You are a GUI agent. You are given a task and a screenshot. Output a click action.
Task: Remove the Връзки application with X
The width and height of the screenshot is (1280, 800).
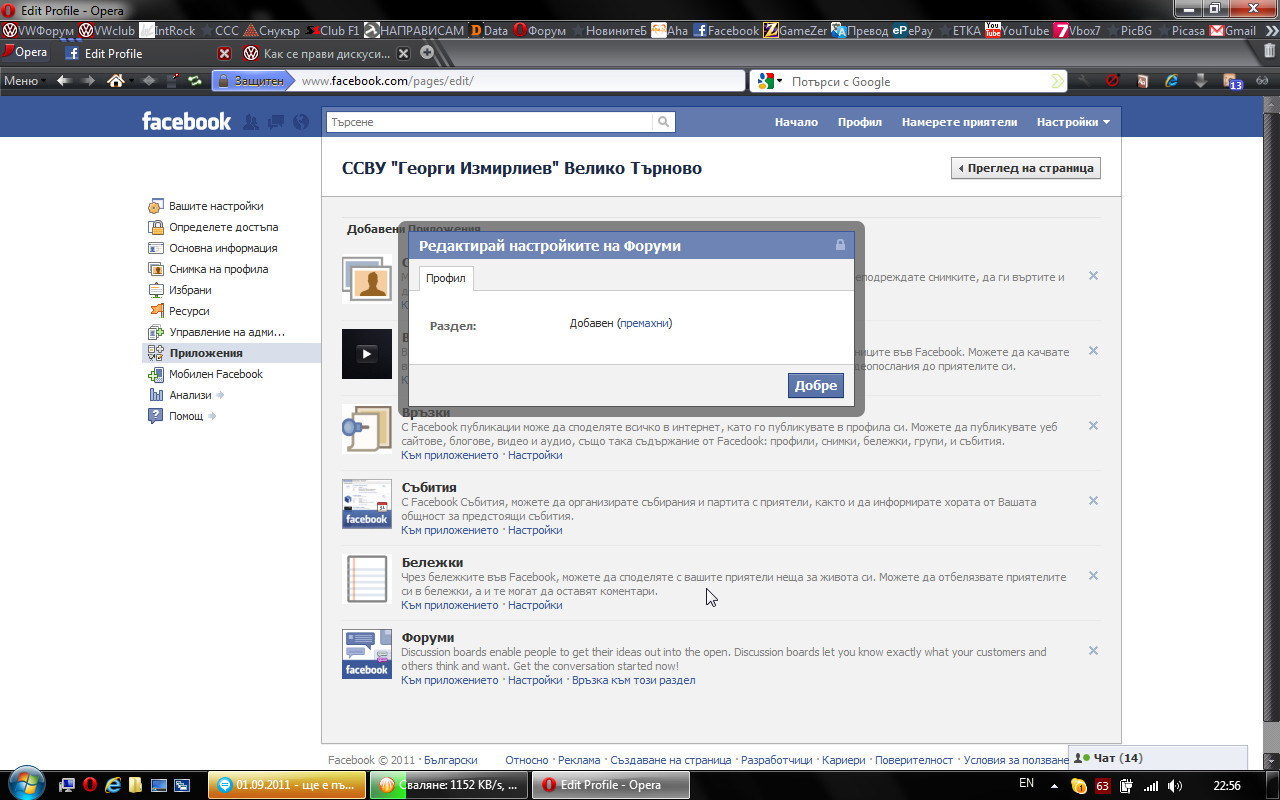click(x=1093, y=426)
